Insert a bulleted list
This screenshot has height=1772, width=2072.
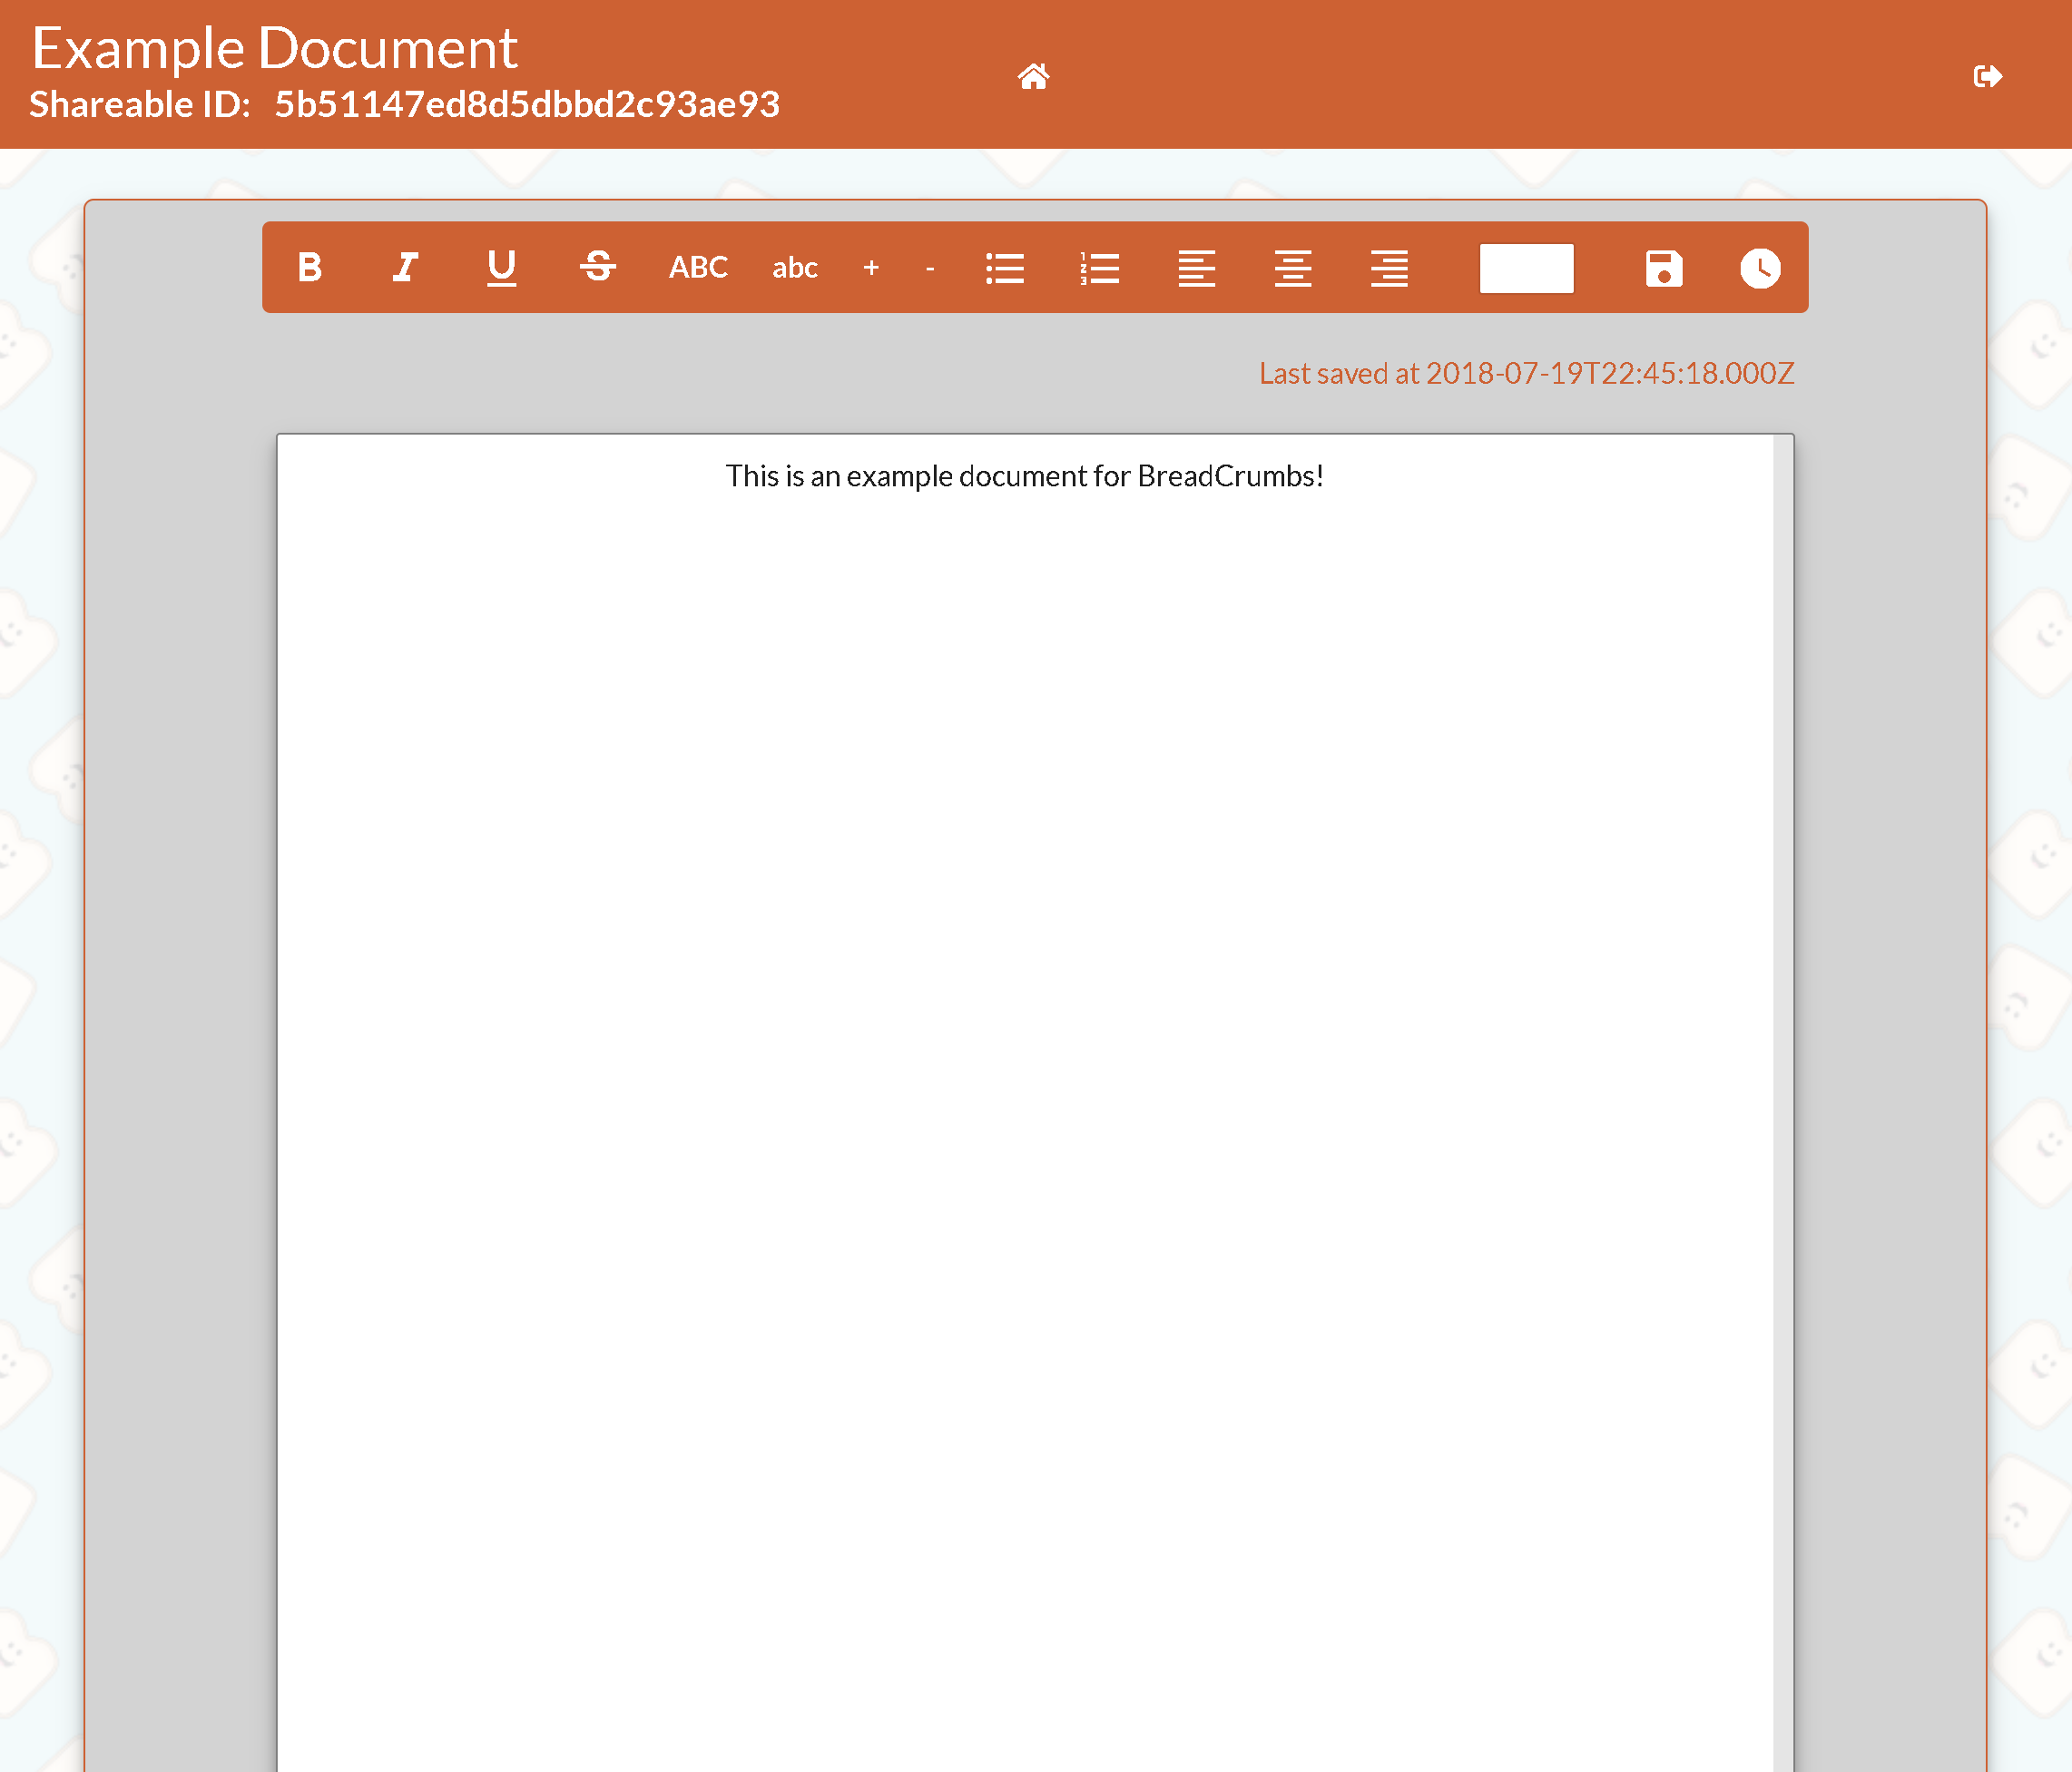(1005, 267)
